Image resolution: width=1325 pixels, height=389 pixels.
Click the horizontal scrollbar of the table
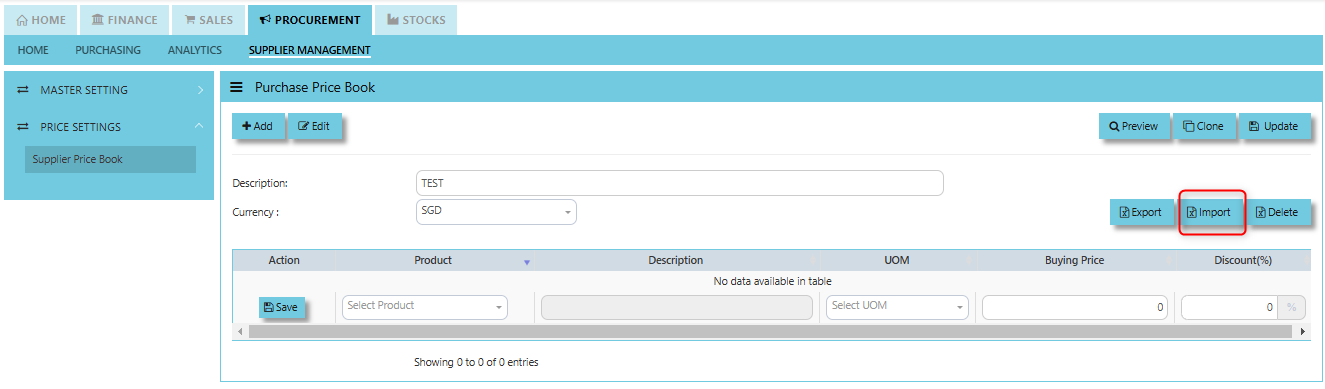pyautogui.click(x=772, y=331)
